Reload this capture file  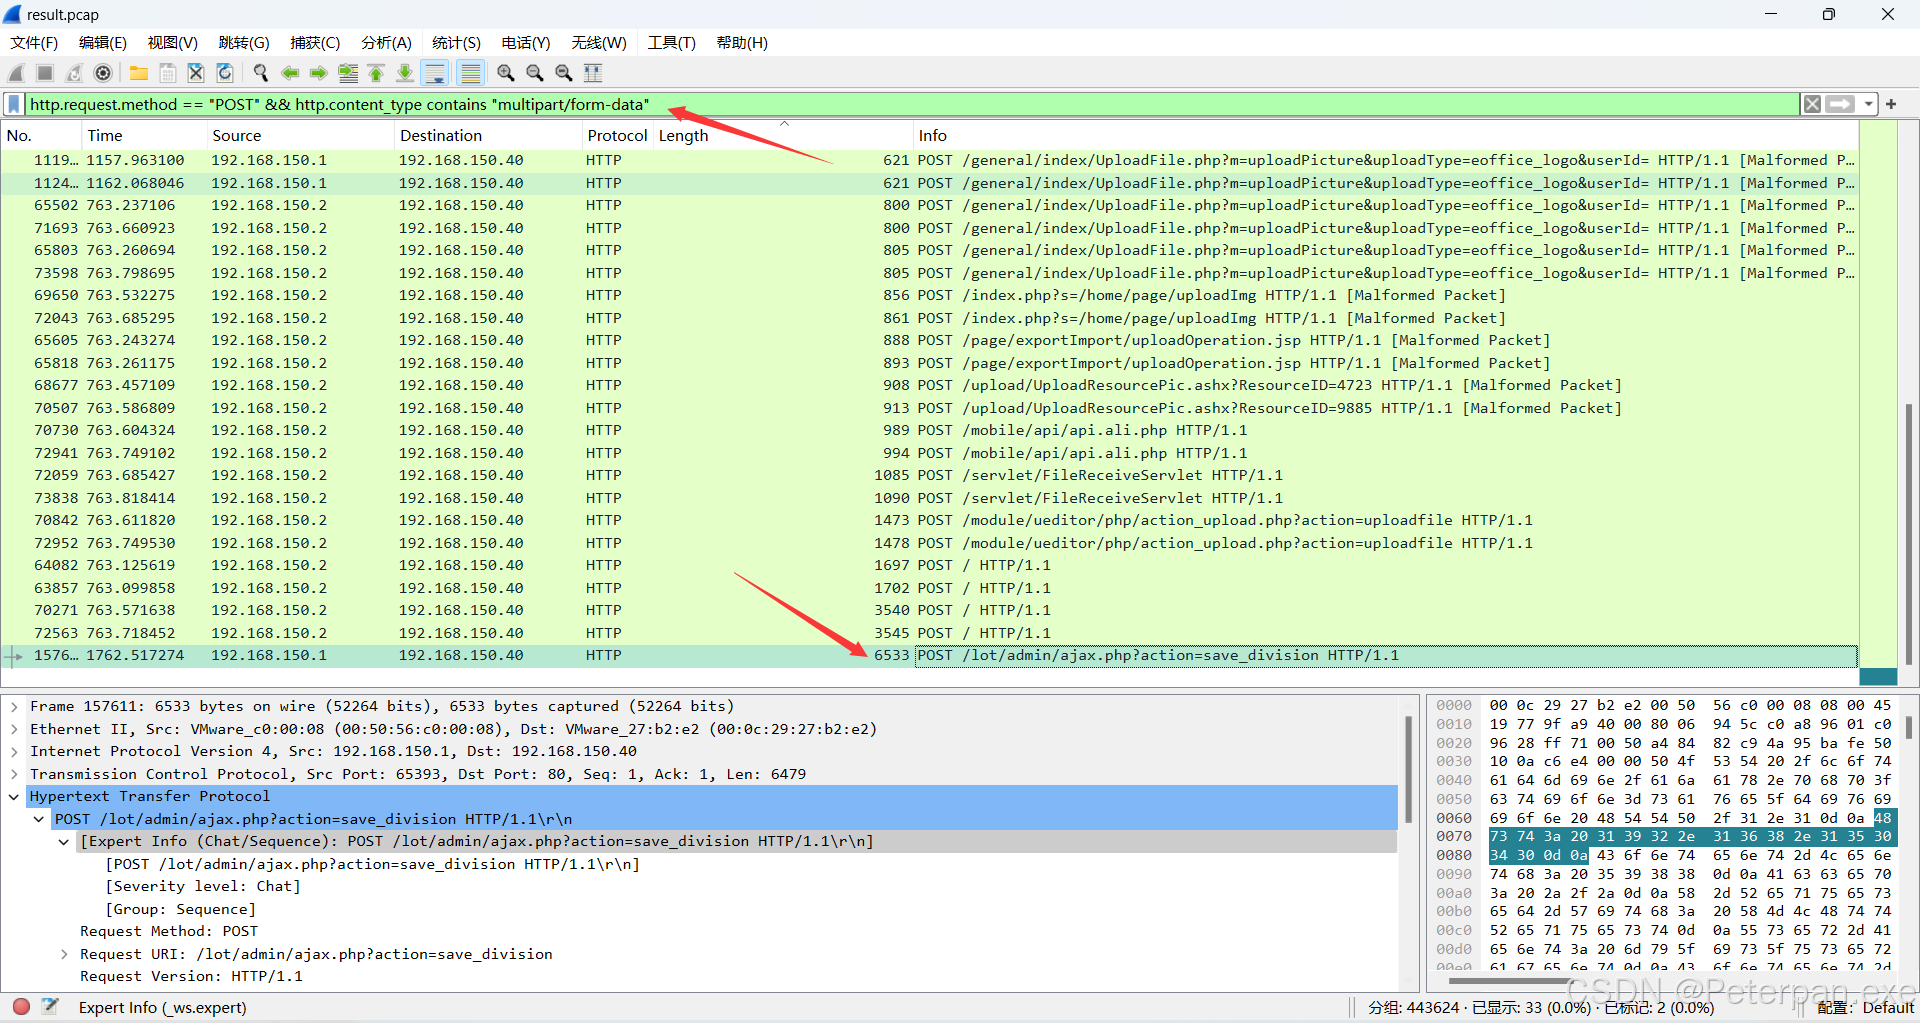point(225,73)
